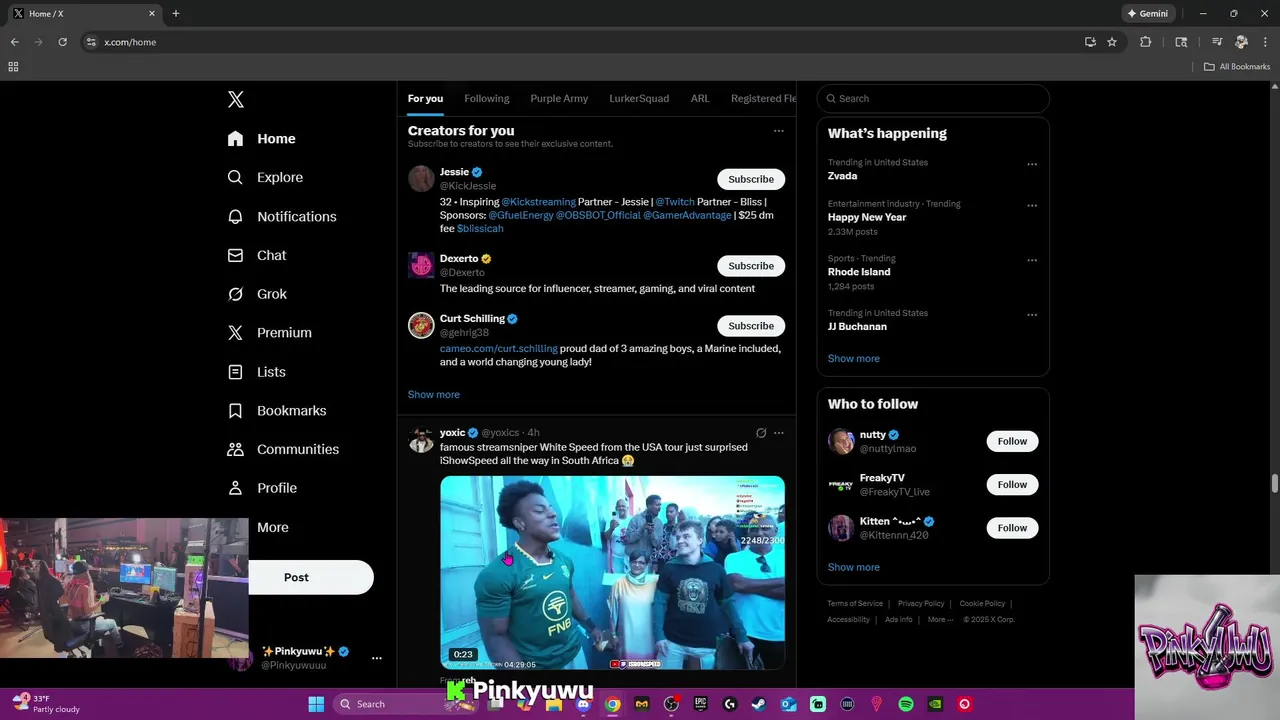The image size is (1280, 720).
Task: Click the X logo in the sidebar
Action: point(235,99)
